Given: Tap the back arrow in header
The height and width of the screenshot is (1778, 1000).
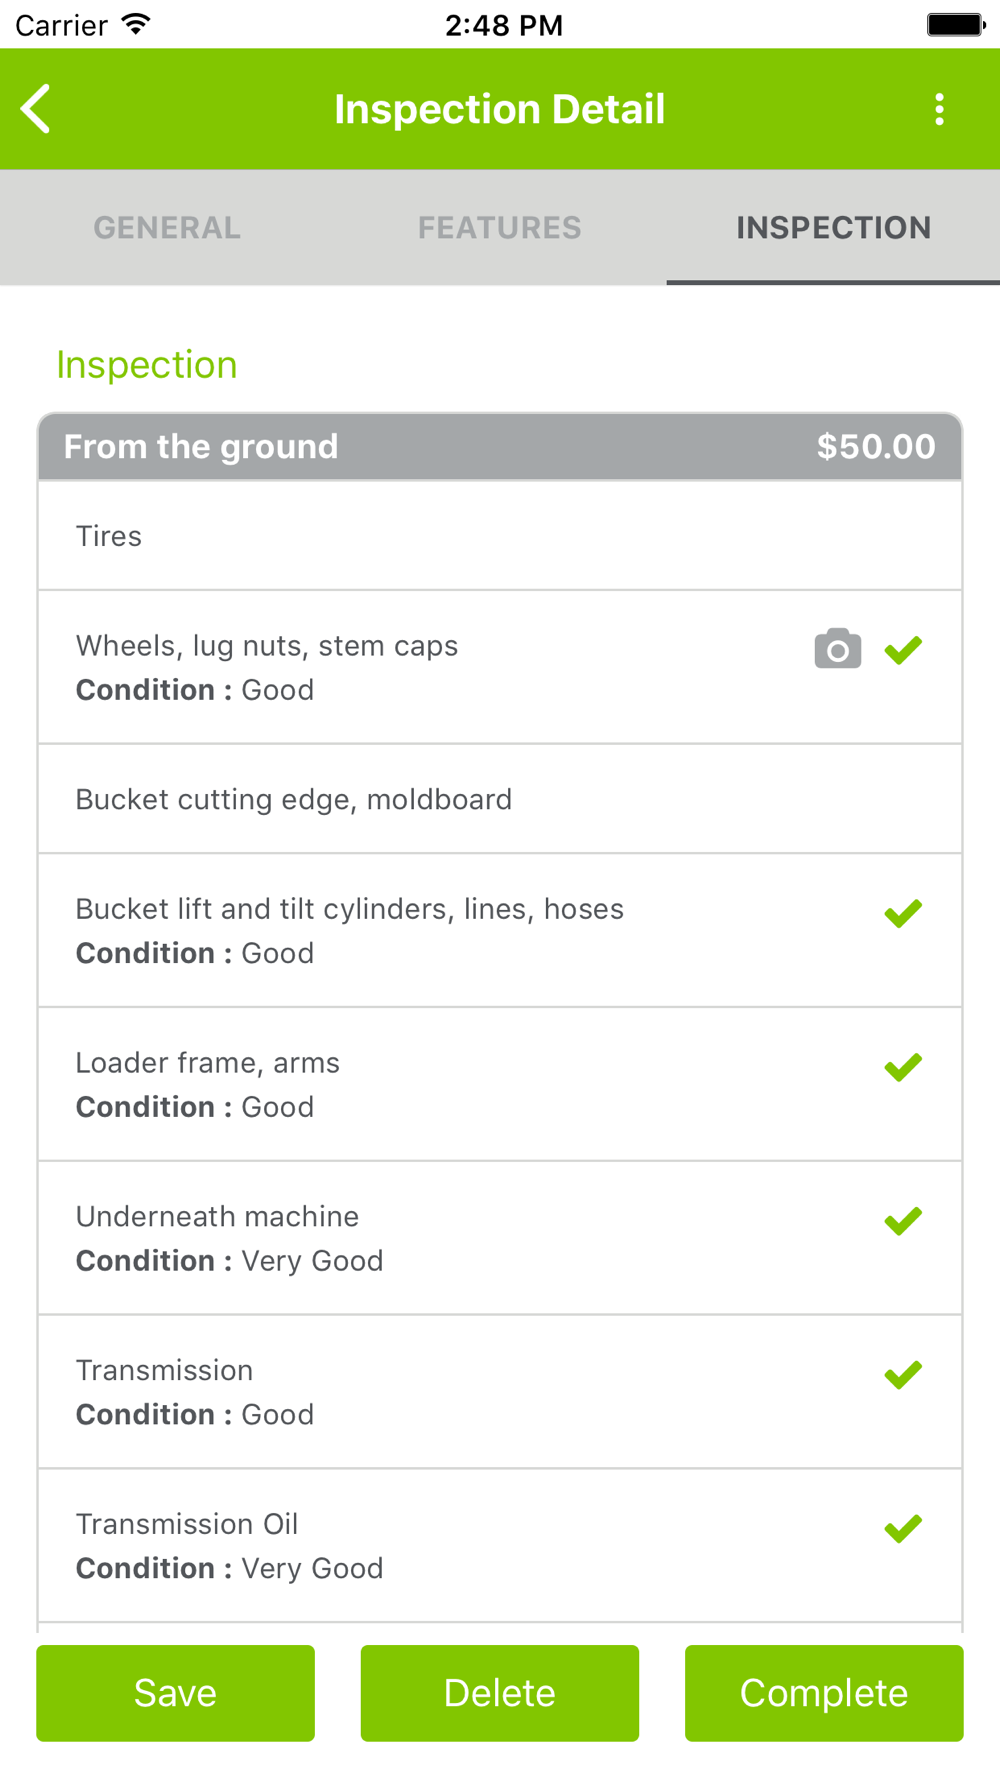Looking at the screenshot, I should (x=37, y=109).
